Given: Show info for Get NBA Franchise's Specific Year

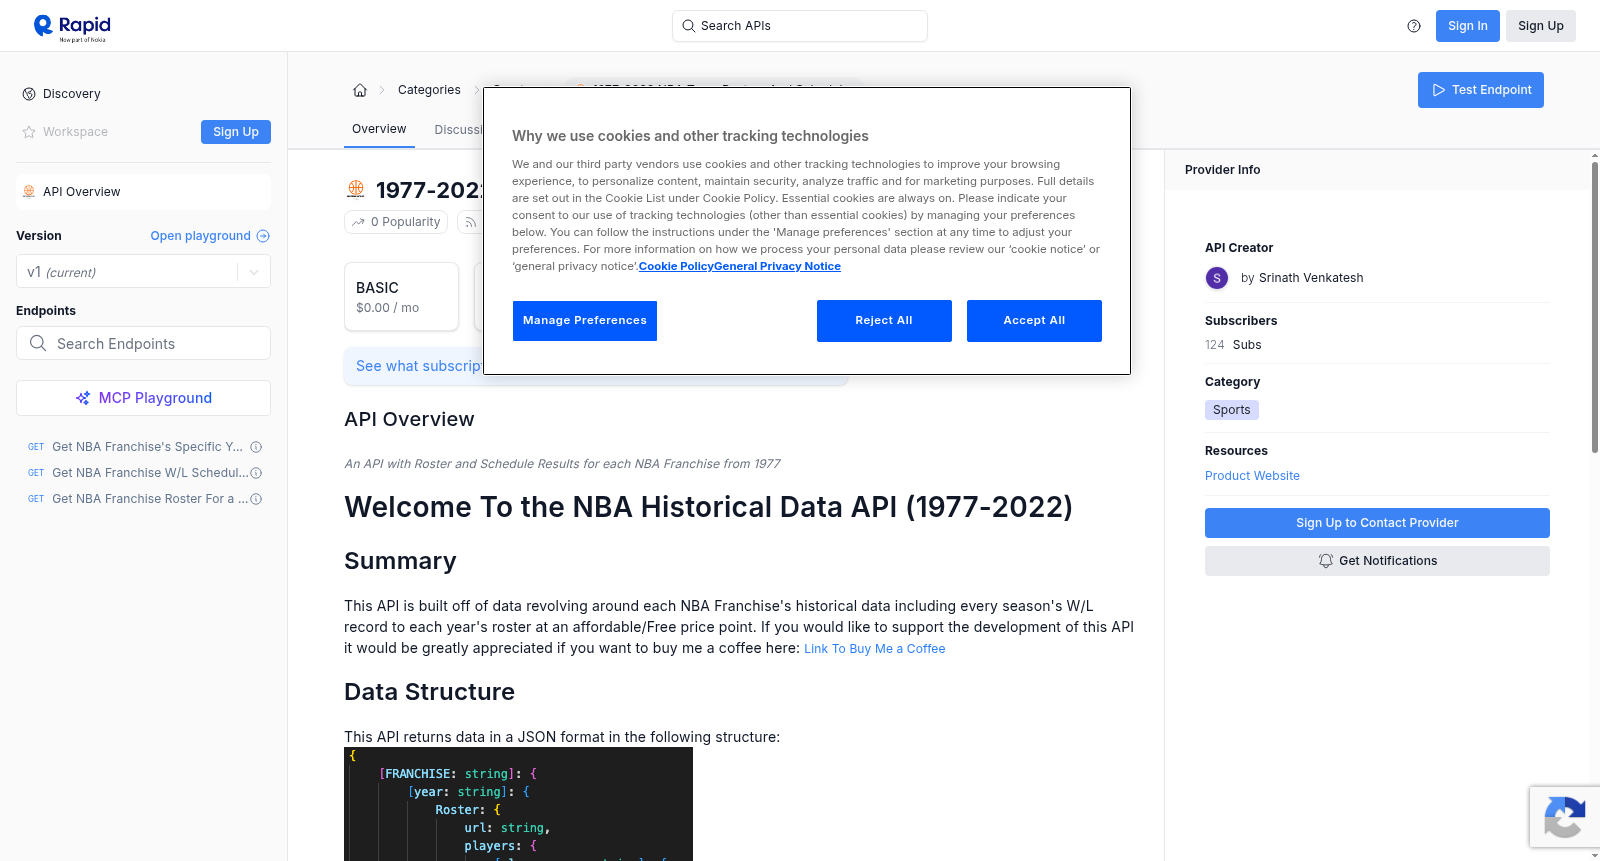Looking at the screenshot, I should pos(256,447).
